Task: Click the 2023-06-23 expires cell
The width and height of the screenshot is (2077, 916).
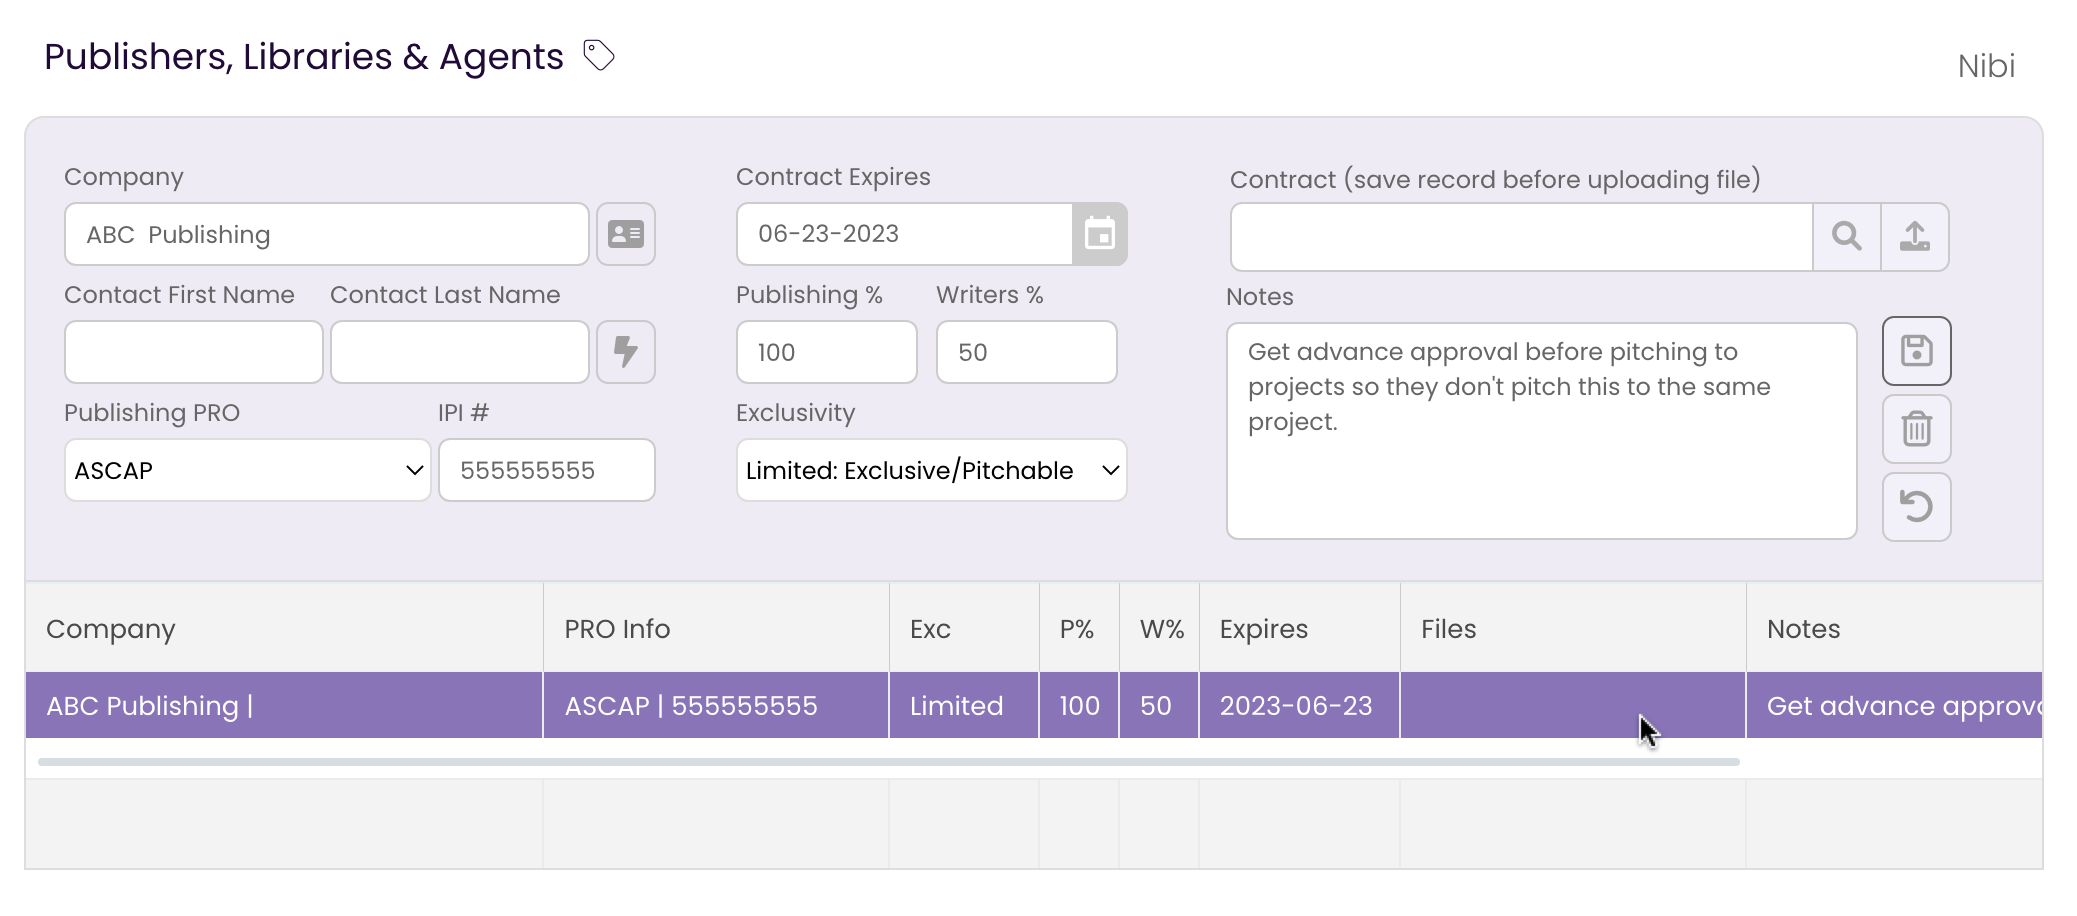Action: (x=1300, y=706)
